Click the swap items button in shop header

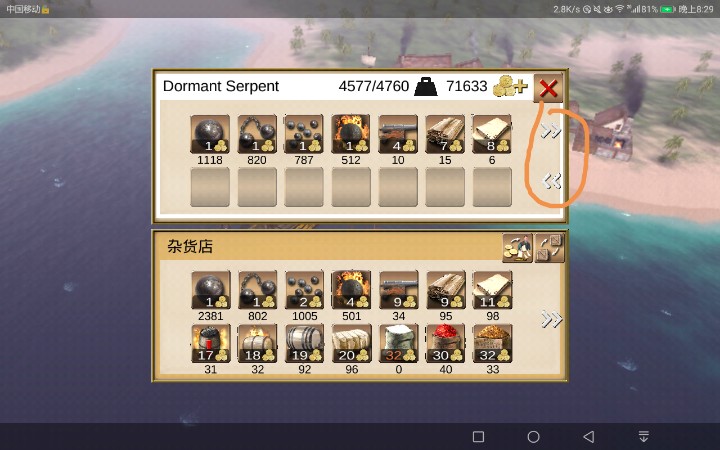click(x=550, y=248)
